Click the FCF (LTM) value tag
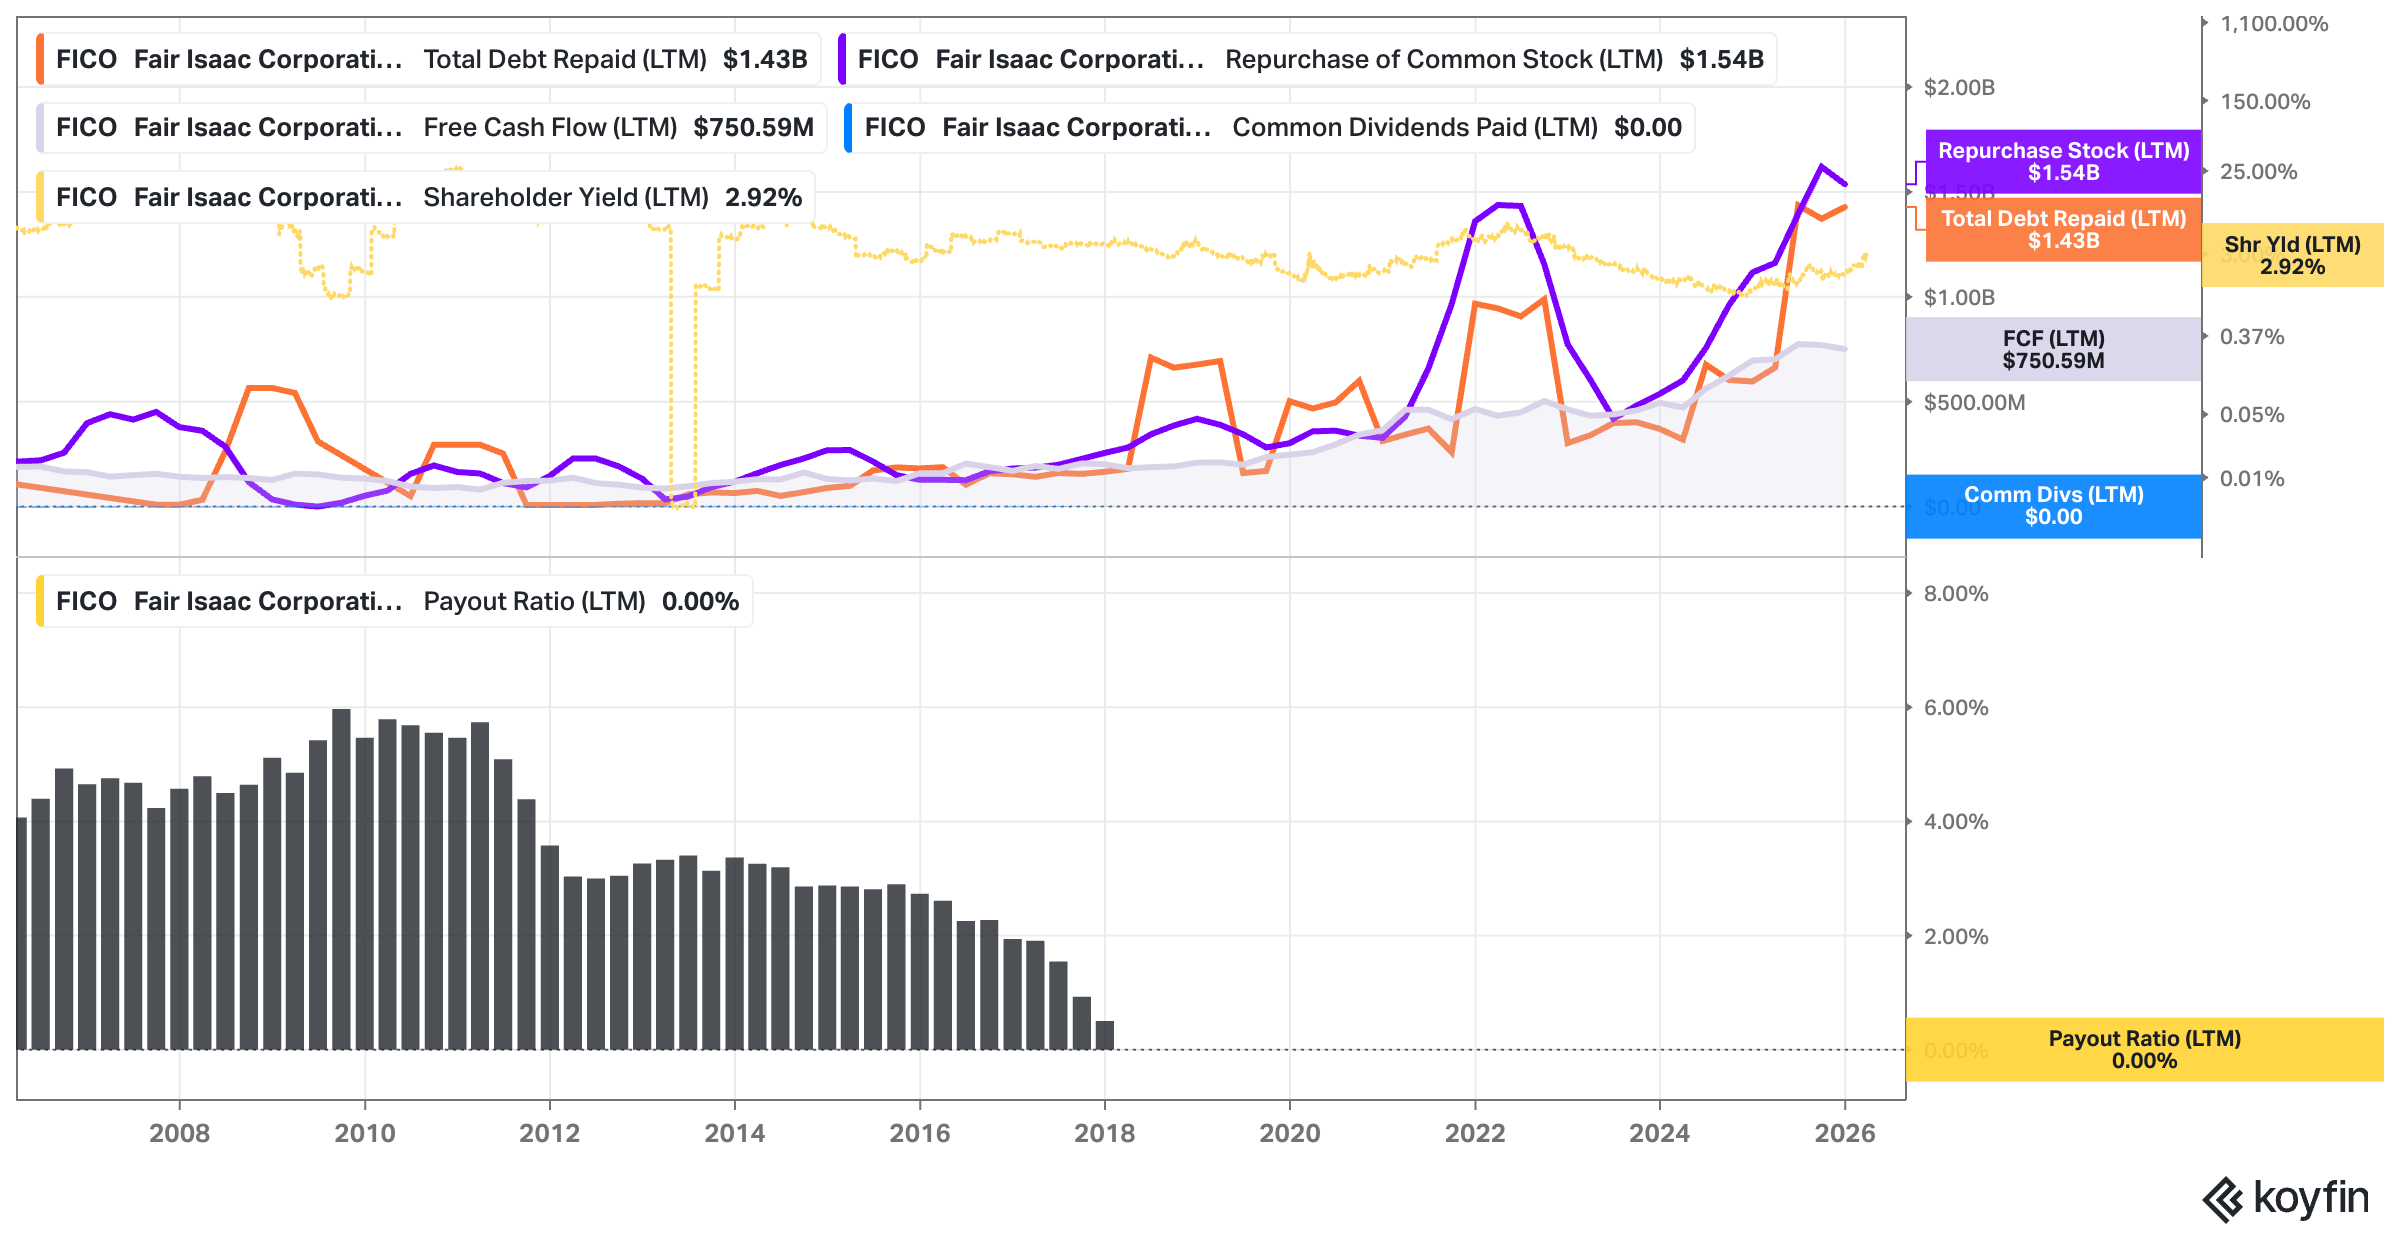 pyautogui.click(x=2053, y=349)
